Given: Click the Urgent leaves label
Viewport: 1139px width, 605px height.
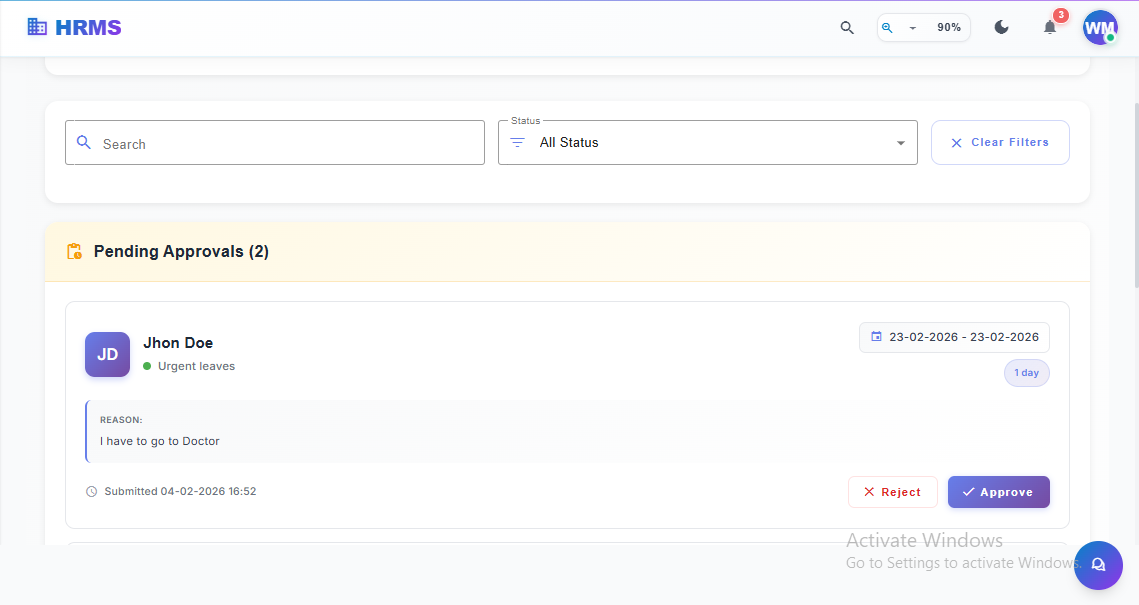Looking at the screenshot, I should 196,366.
